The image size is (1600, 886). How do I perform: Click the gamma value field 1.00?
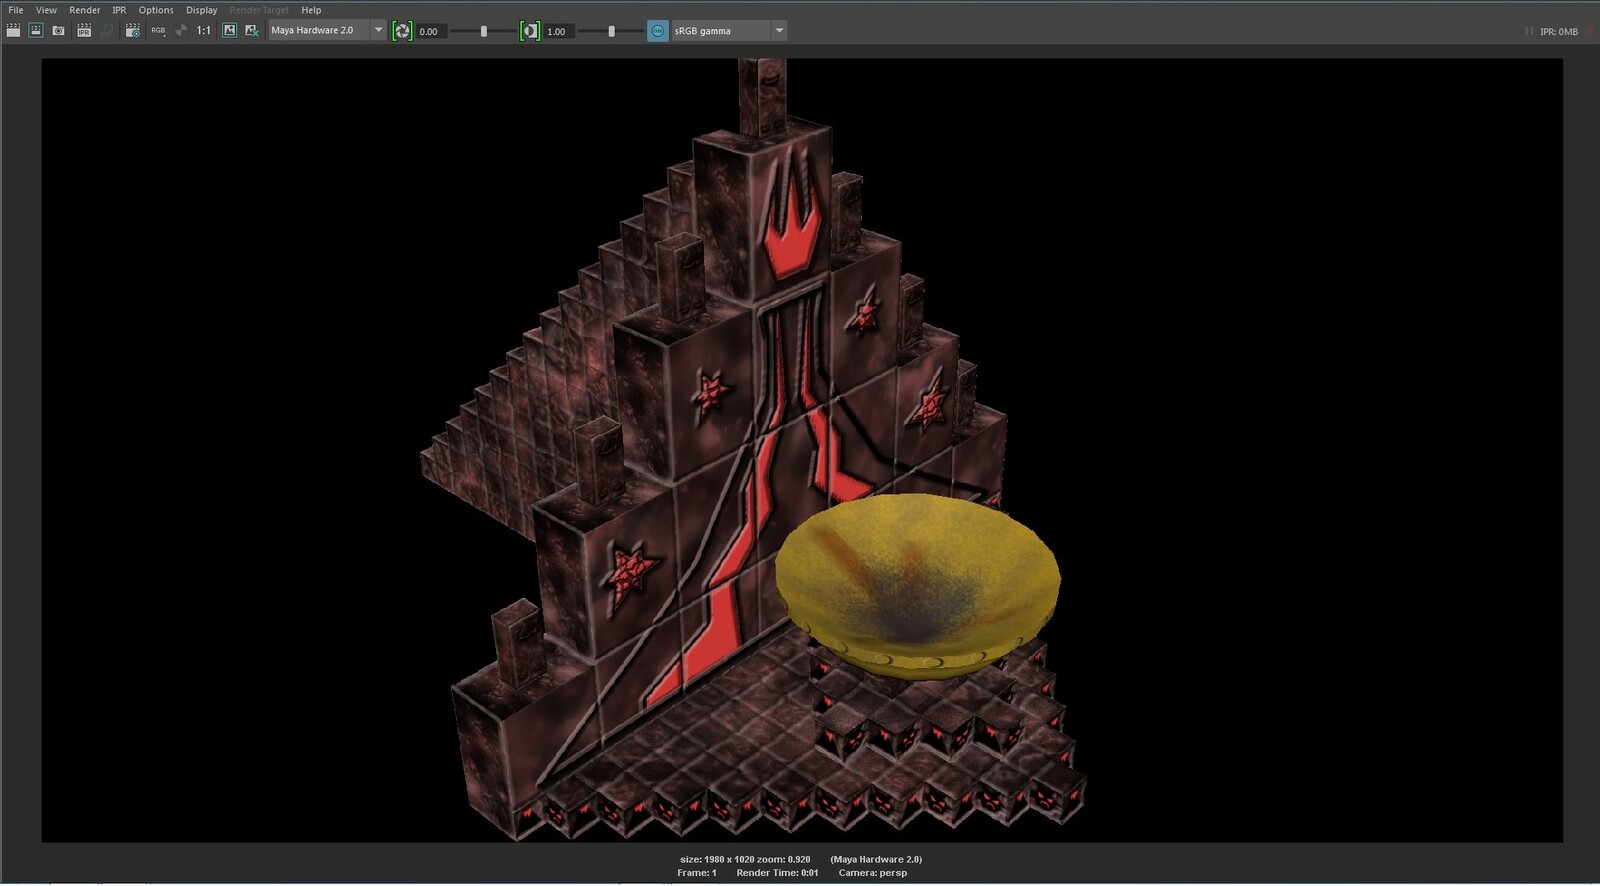tap(558, 31)
